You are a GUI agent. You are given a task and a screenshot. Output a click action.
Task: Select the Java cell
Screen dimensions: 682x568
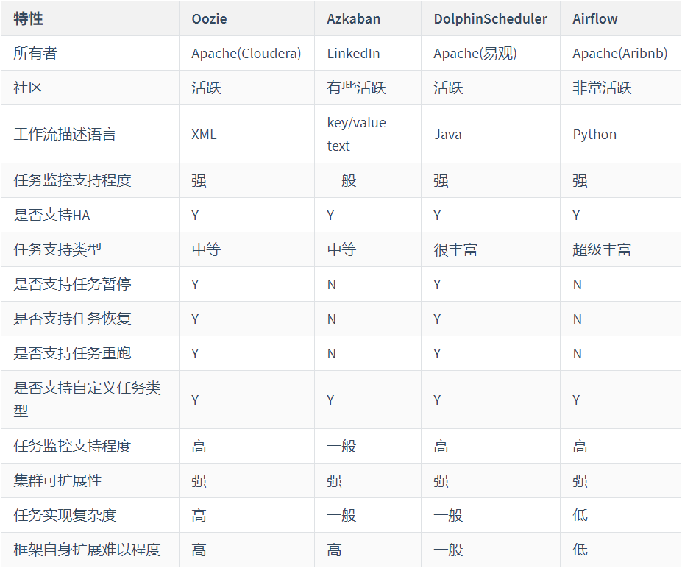(448, 134)
